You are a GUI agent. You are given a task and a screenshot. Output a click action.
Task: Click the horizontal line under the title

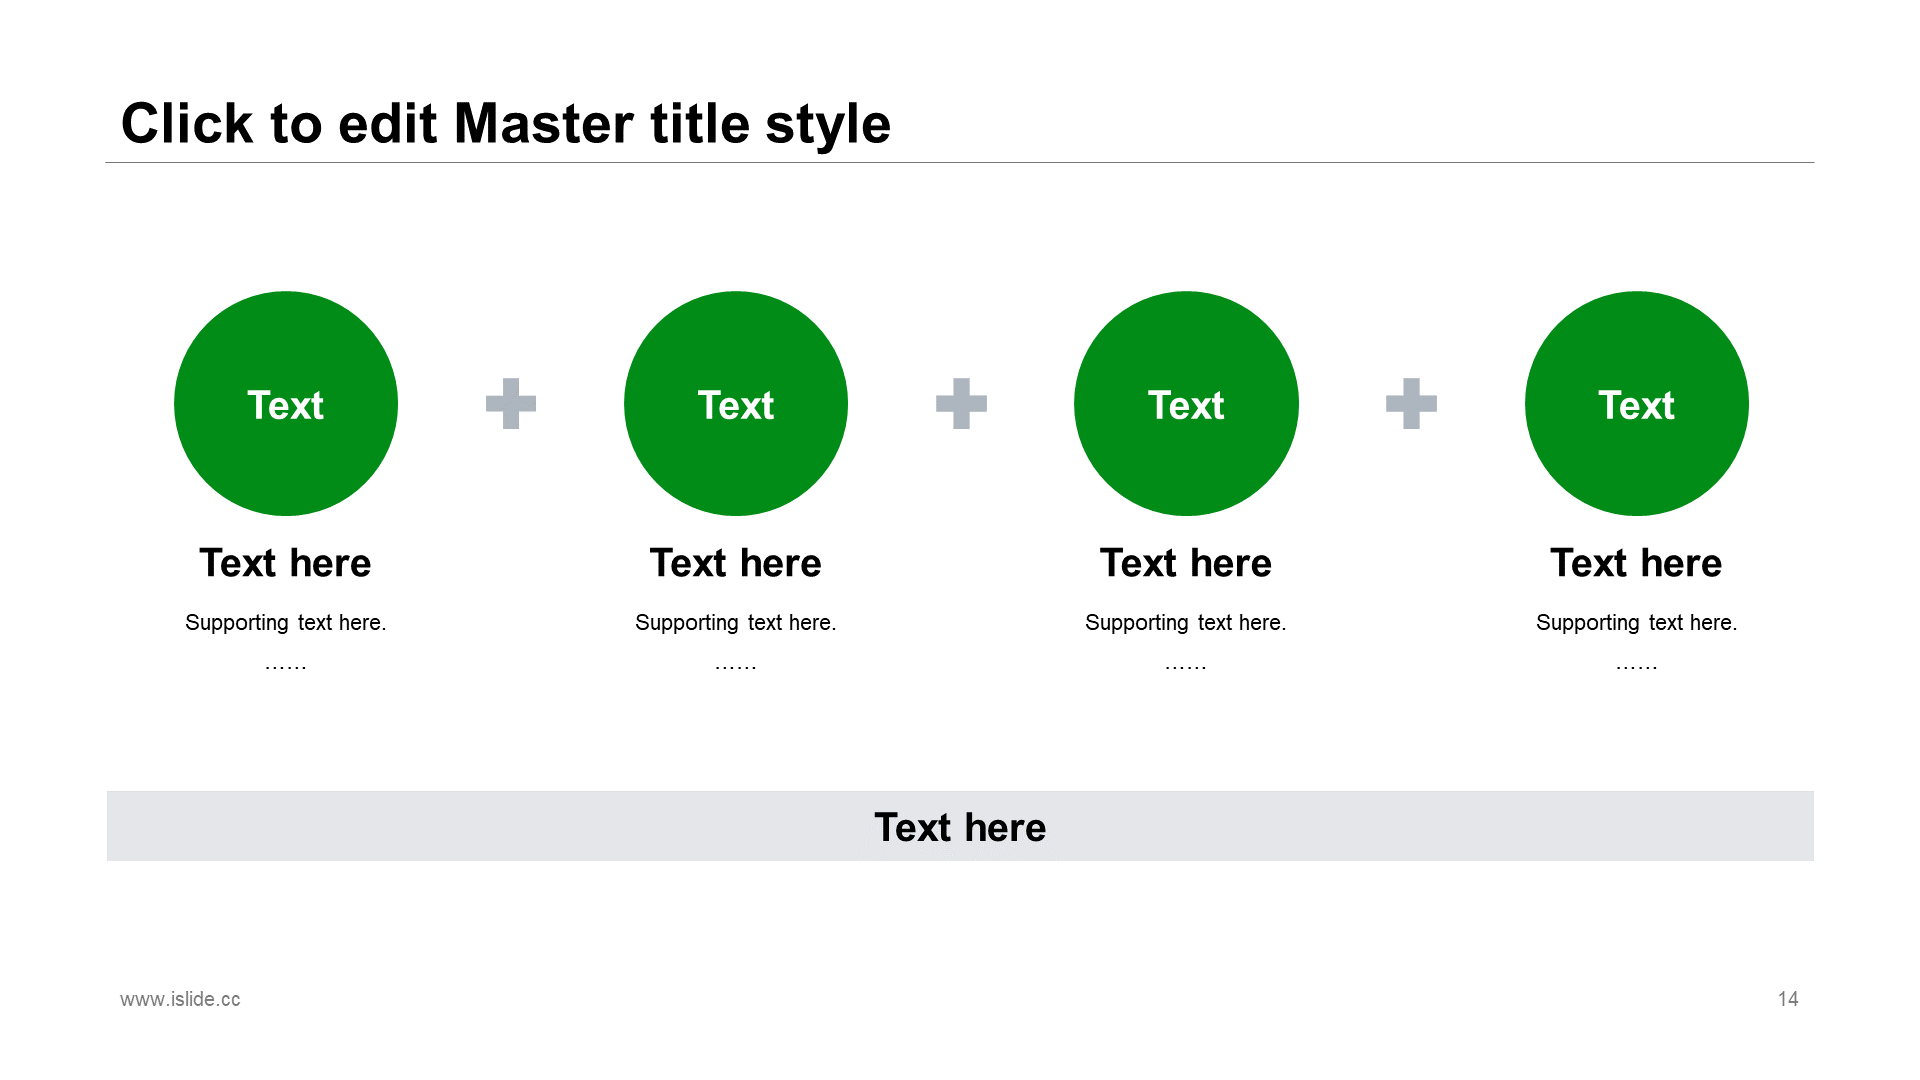(960, 162)
